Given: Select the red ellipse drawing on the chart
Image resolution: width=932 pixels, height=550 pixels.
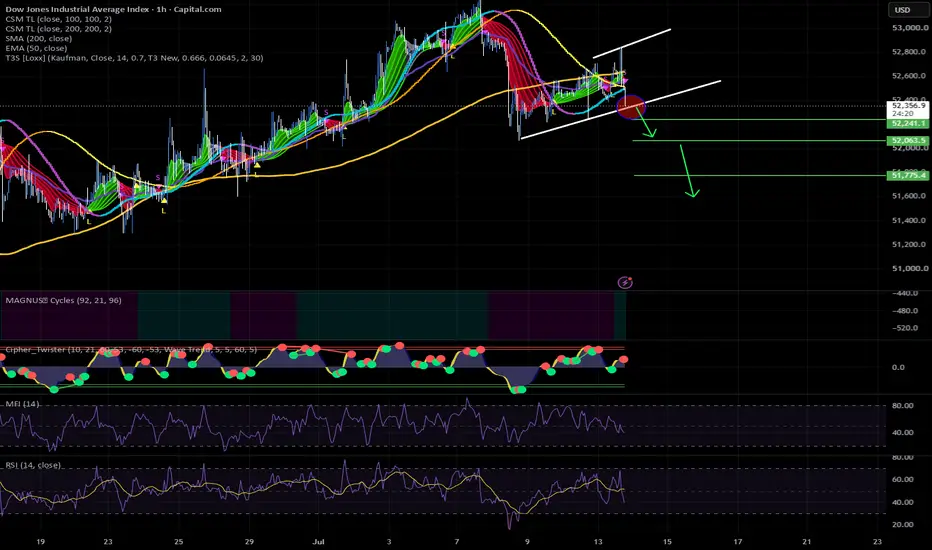Looking at the screenshot, I should (631, 107).
